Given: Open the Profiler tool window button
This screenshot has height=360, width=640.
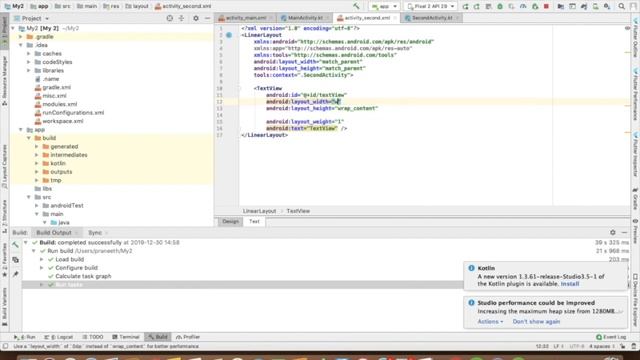Looking at the screenshot, I should [188, 337].
